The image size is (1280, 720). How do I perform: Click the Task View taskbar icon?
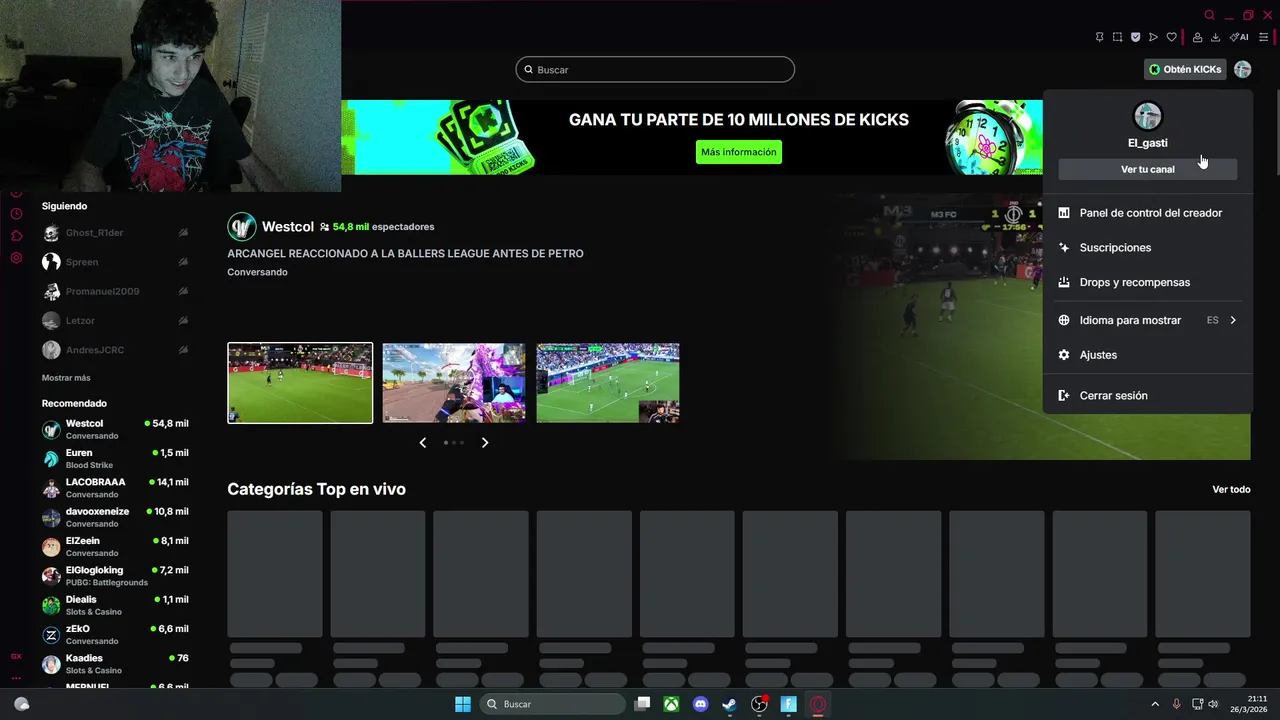(x=642, y=704)
